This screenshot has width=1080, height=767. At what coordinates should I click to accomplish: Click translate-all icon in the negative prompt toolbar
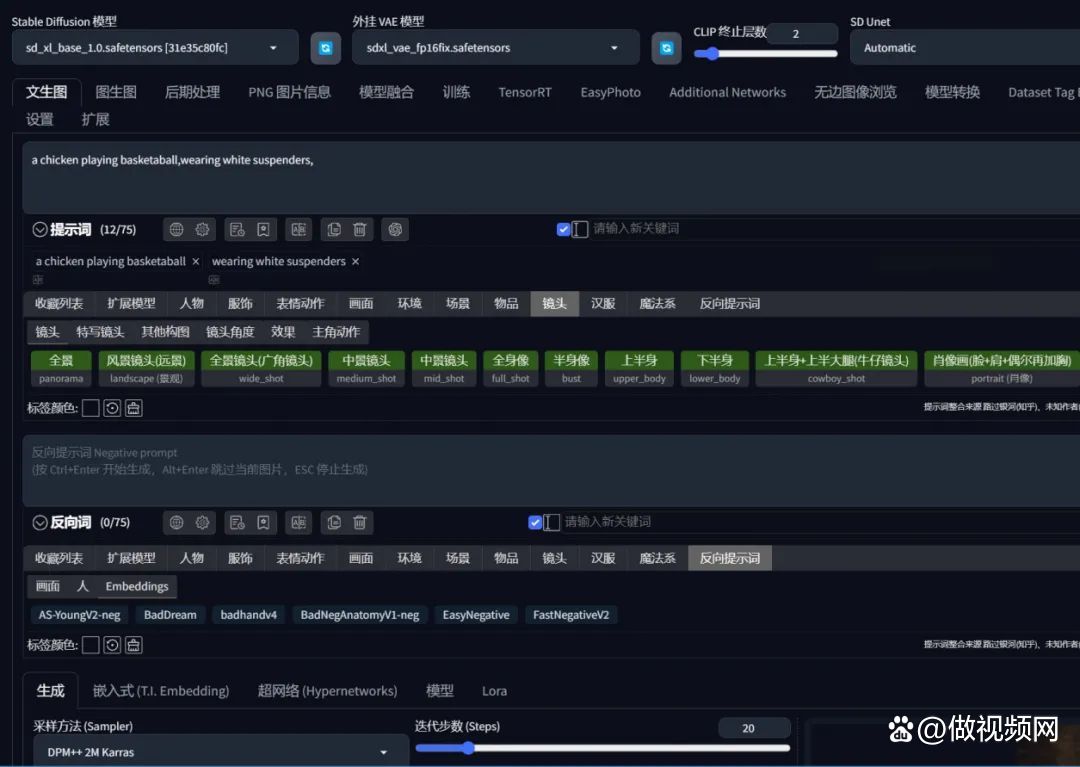click(298, 523)
